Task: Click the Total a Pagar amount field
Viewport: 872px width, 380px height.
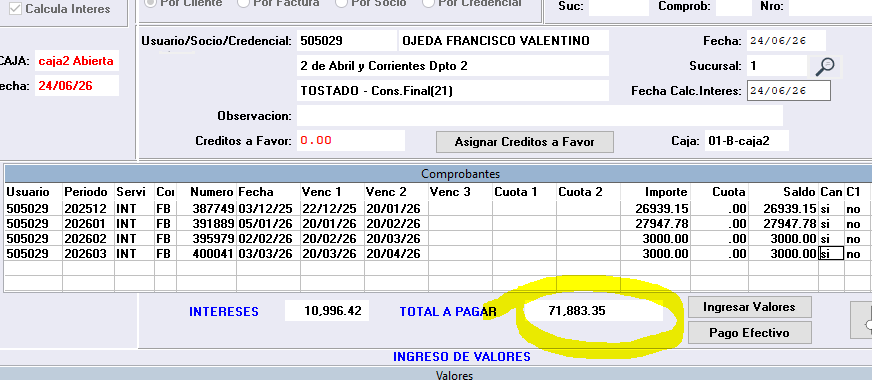Action: tap(593, 311)
